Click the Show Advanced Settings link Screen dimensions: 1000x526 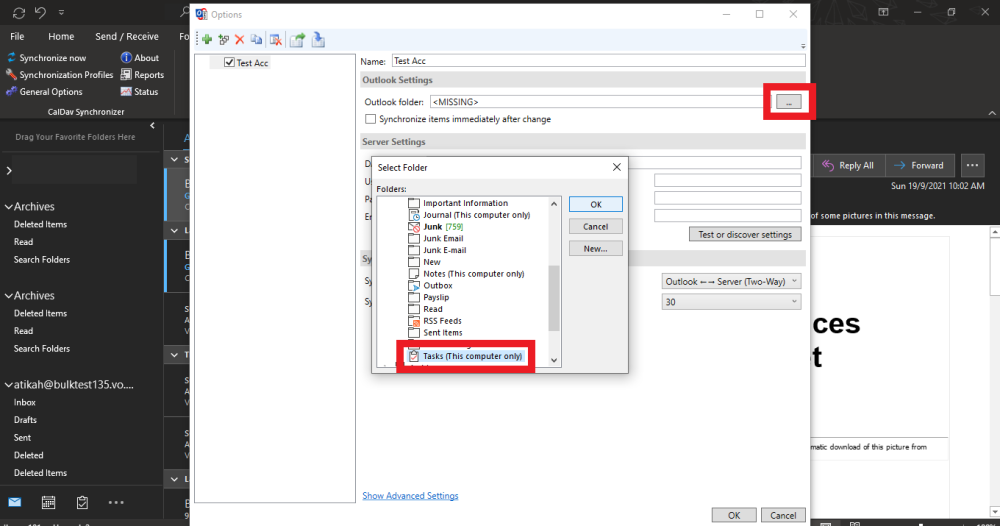coord(410,496)
